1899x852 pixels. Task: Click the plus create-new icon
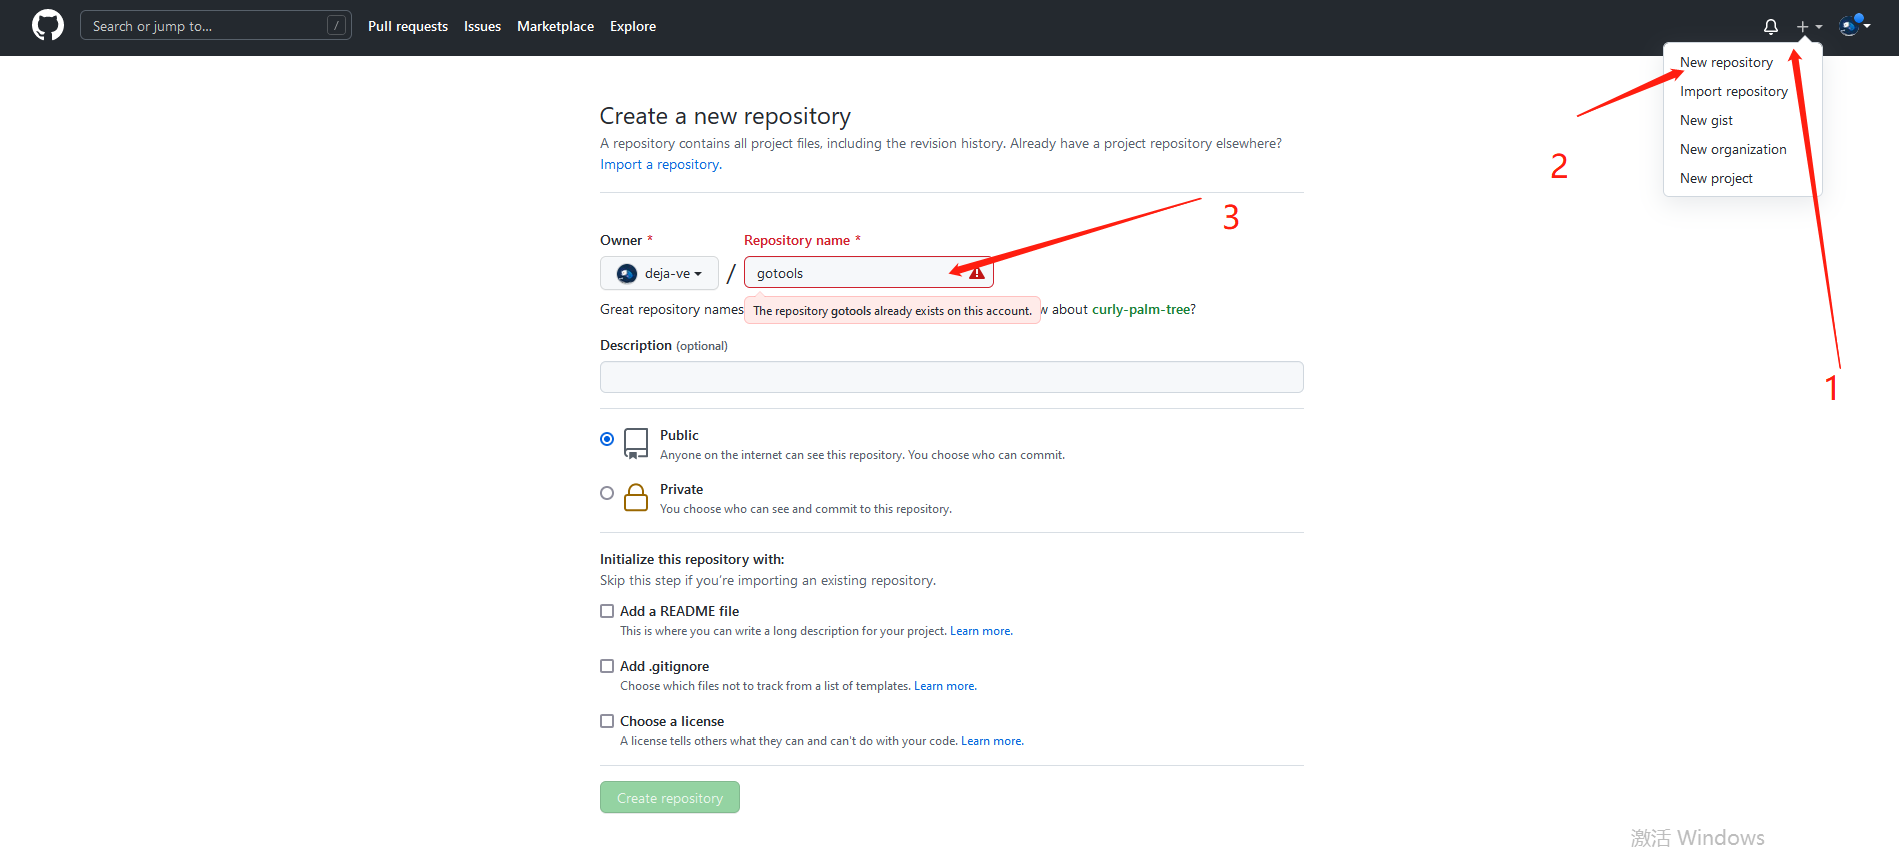(1803, 27)
